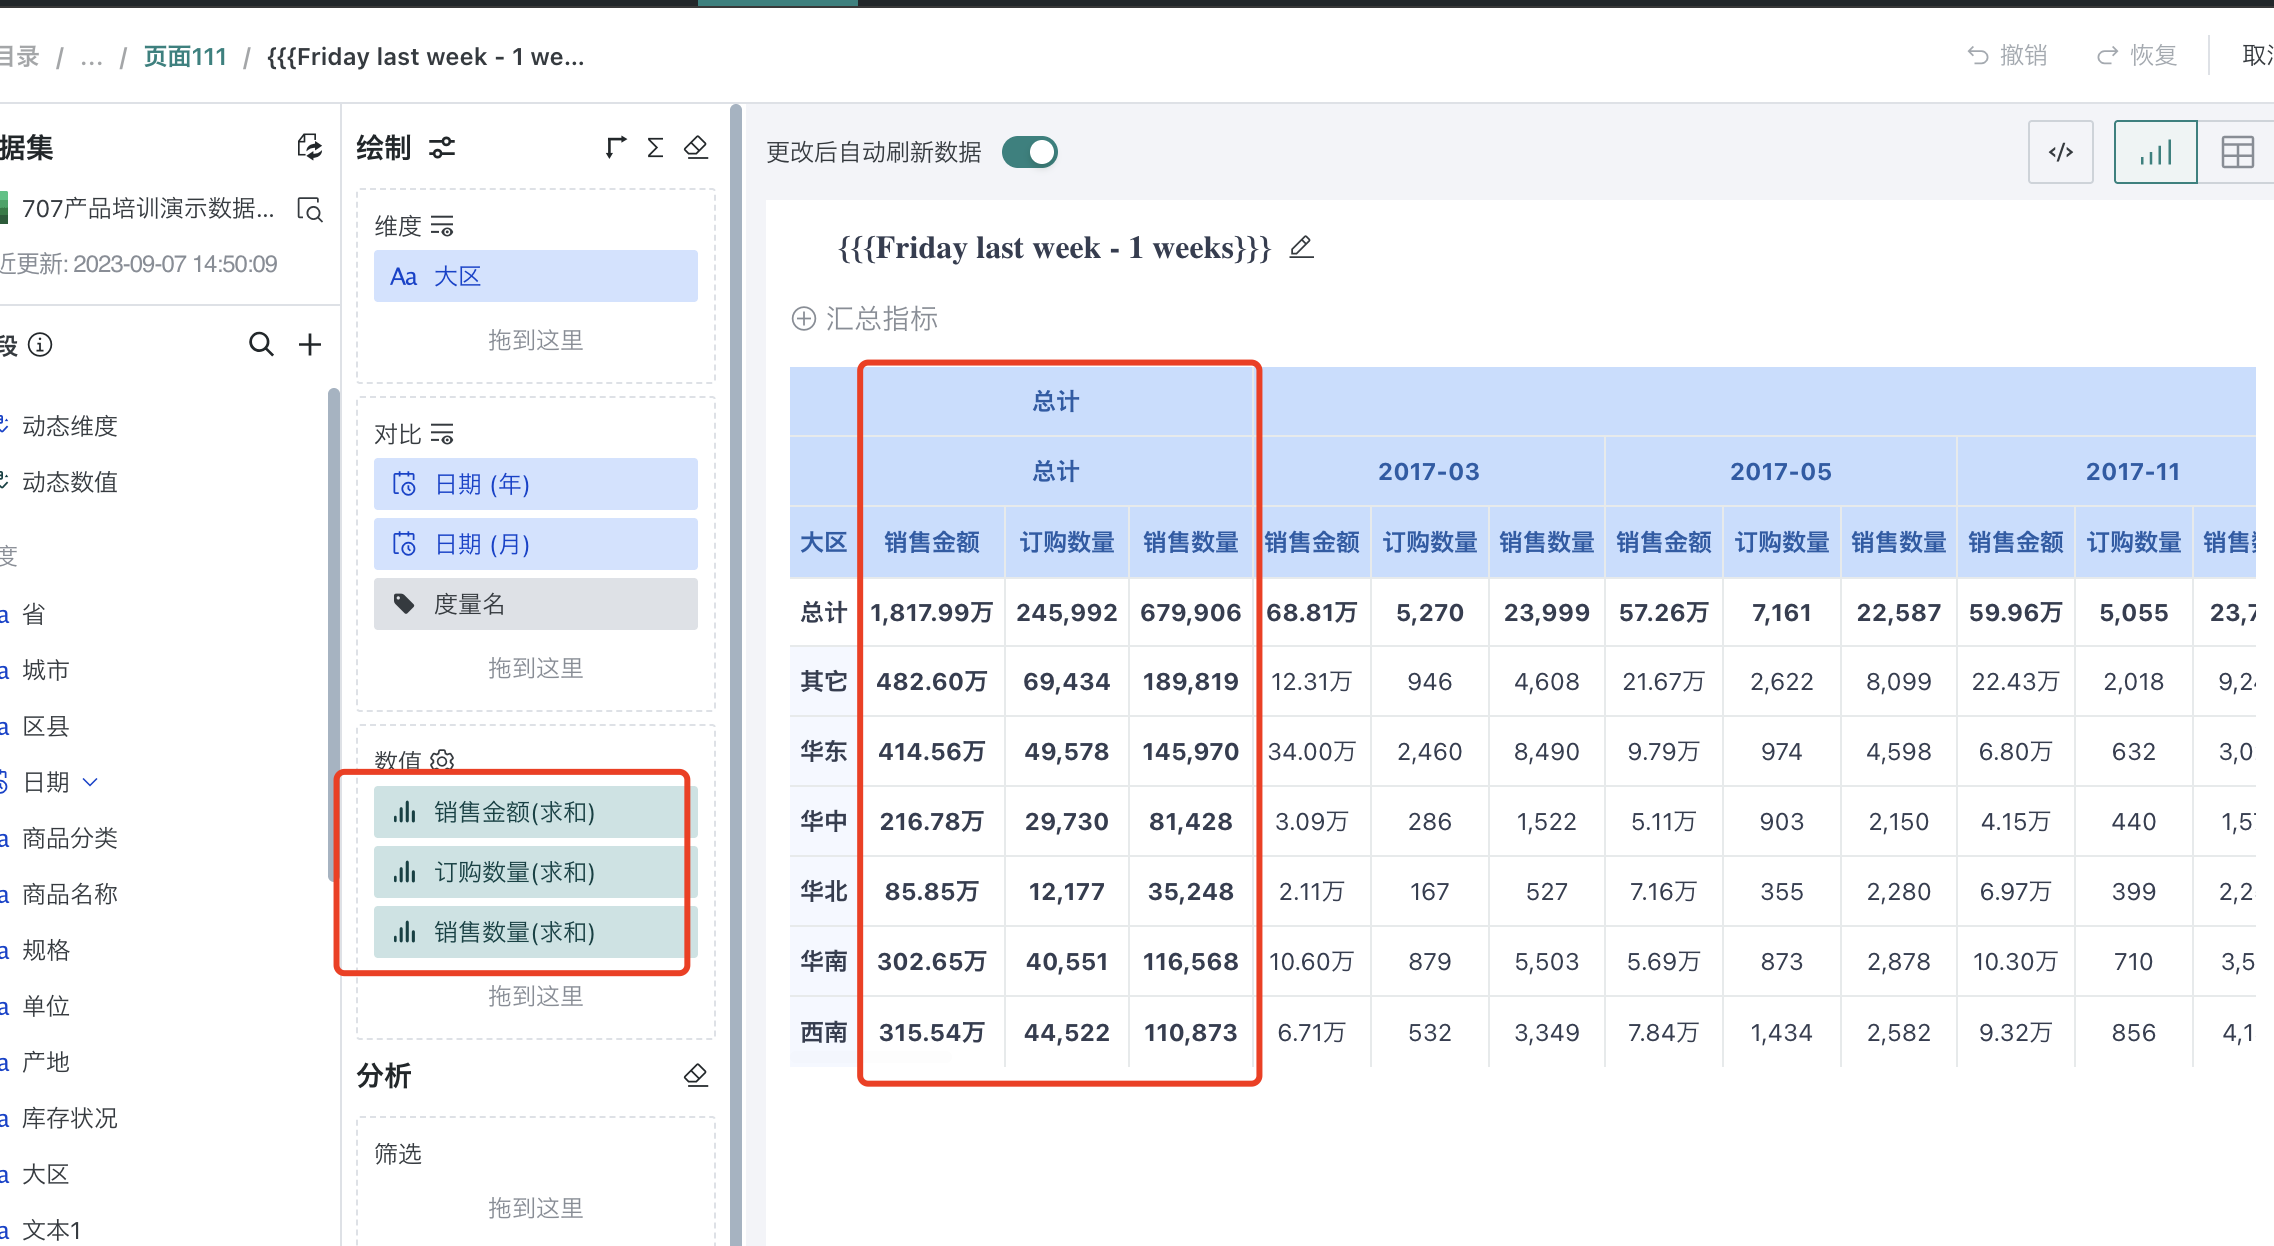This screenshot has width=2274, height=1246.
Task: Clear the analysis section with eraser
Action: pos(696,1075)
